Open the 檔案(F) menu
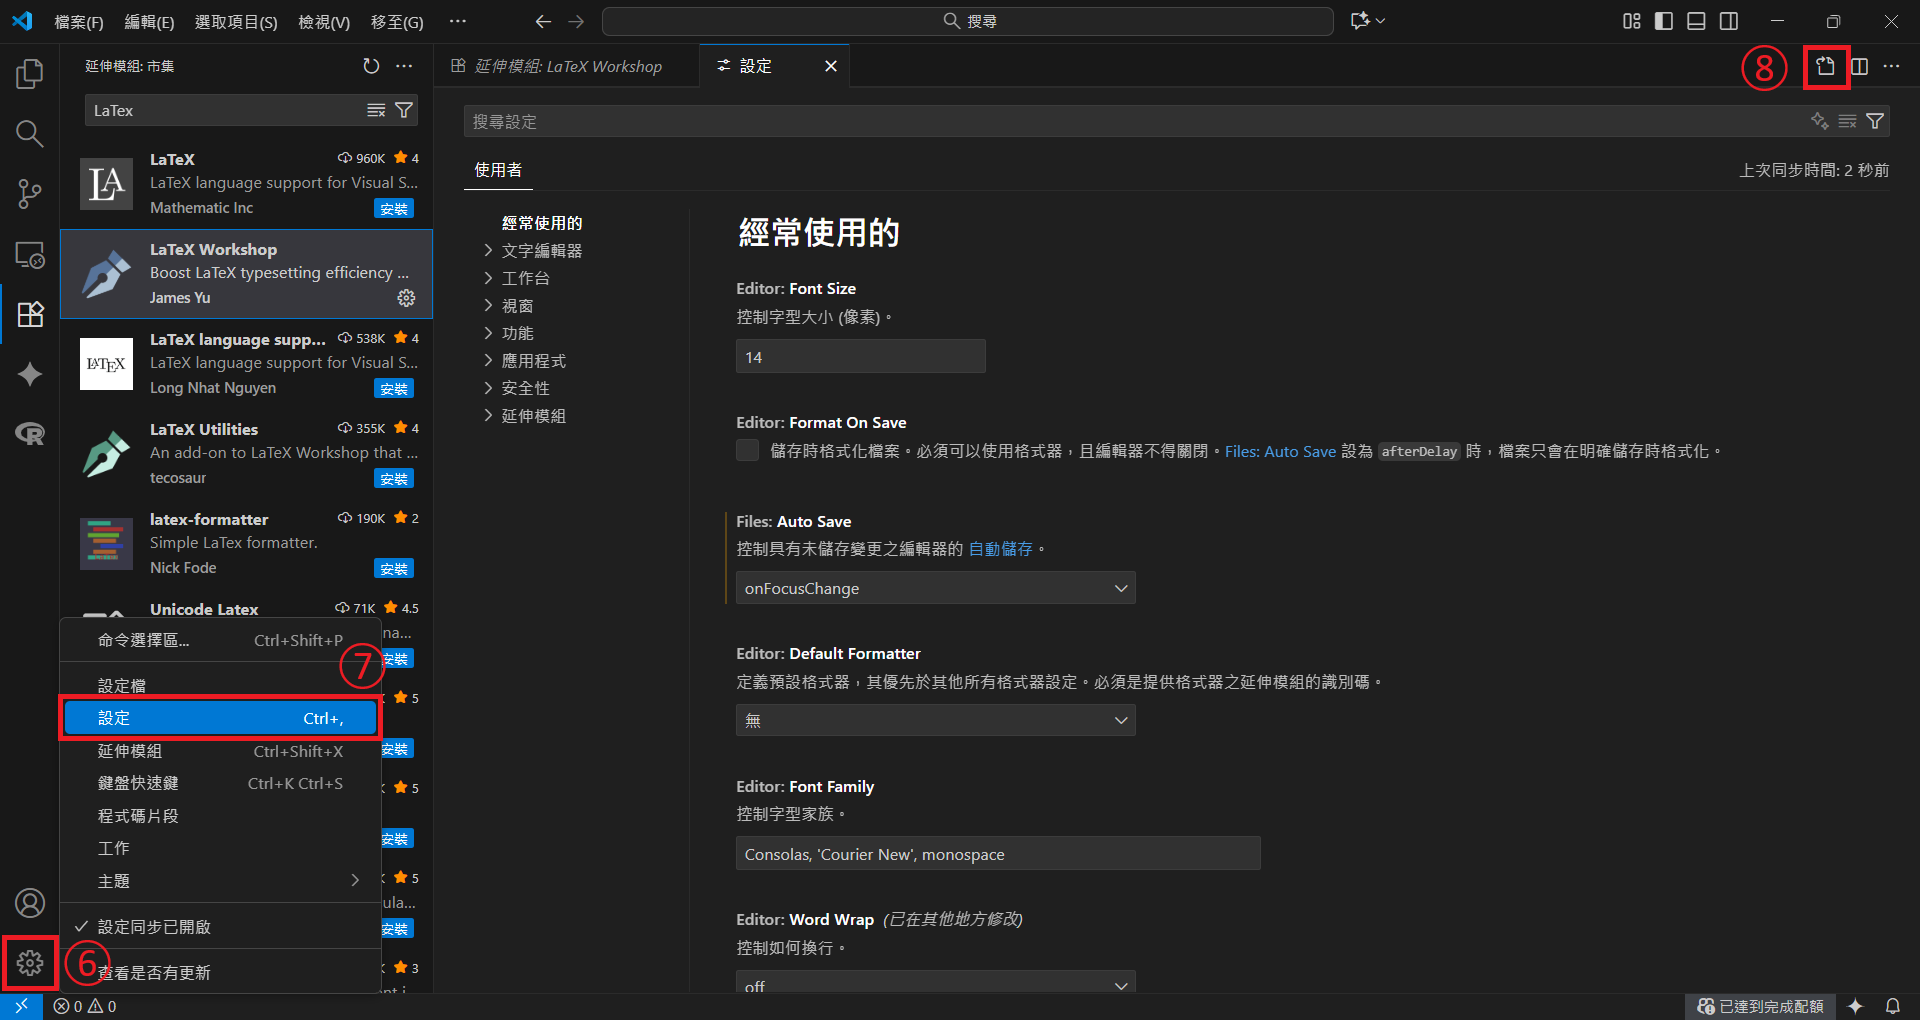This screenshot has height=1020, width=1920. tap(79, 22)
